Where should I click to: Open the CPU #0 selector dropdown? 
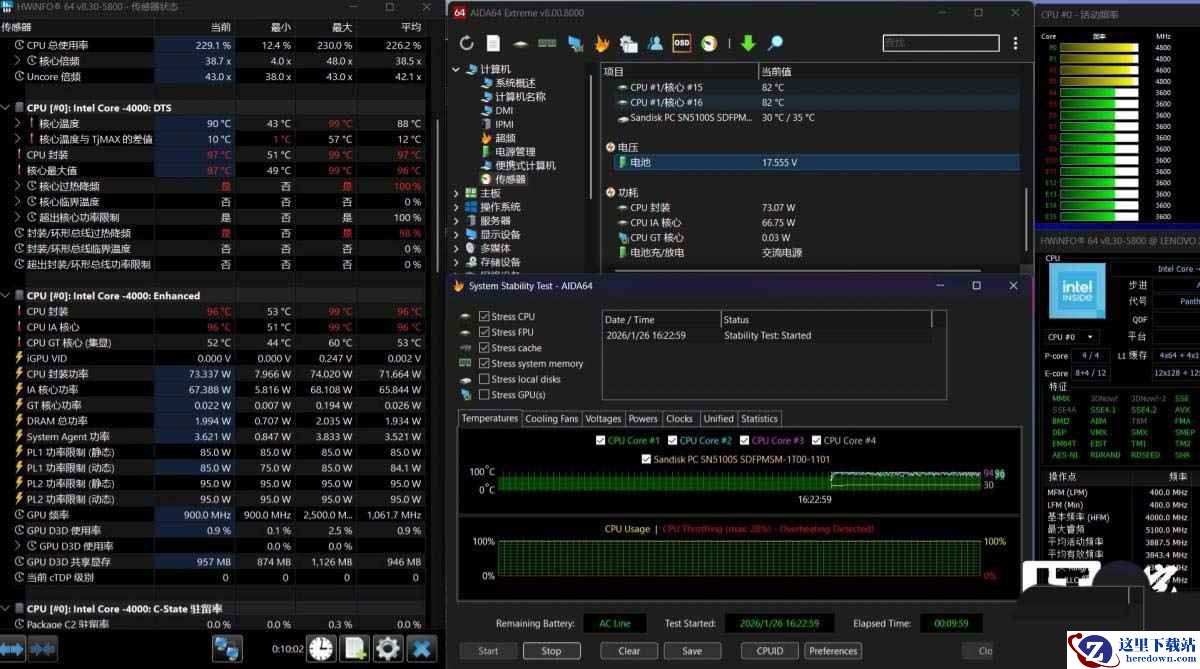[1071, 337]
